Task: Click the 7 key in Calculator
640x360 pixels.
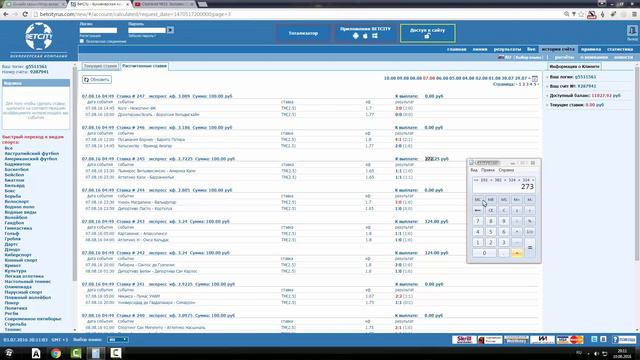Action: coord(478,221)
